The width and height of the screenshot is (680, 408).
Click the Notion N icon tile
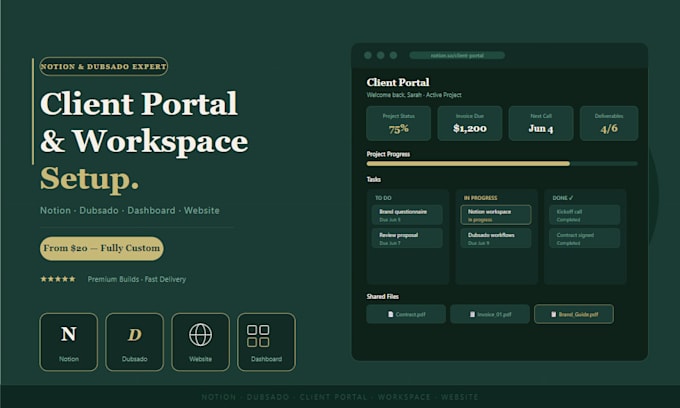[x=69, y=342]
